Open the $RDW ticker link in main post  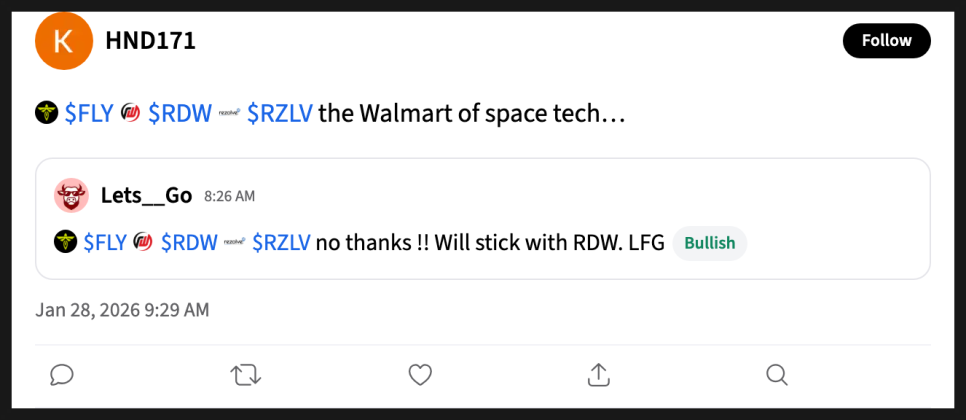[179, 113]
